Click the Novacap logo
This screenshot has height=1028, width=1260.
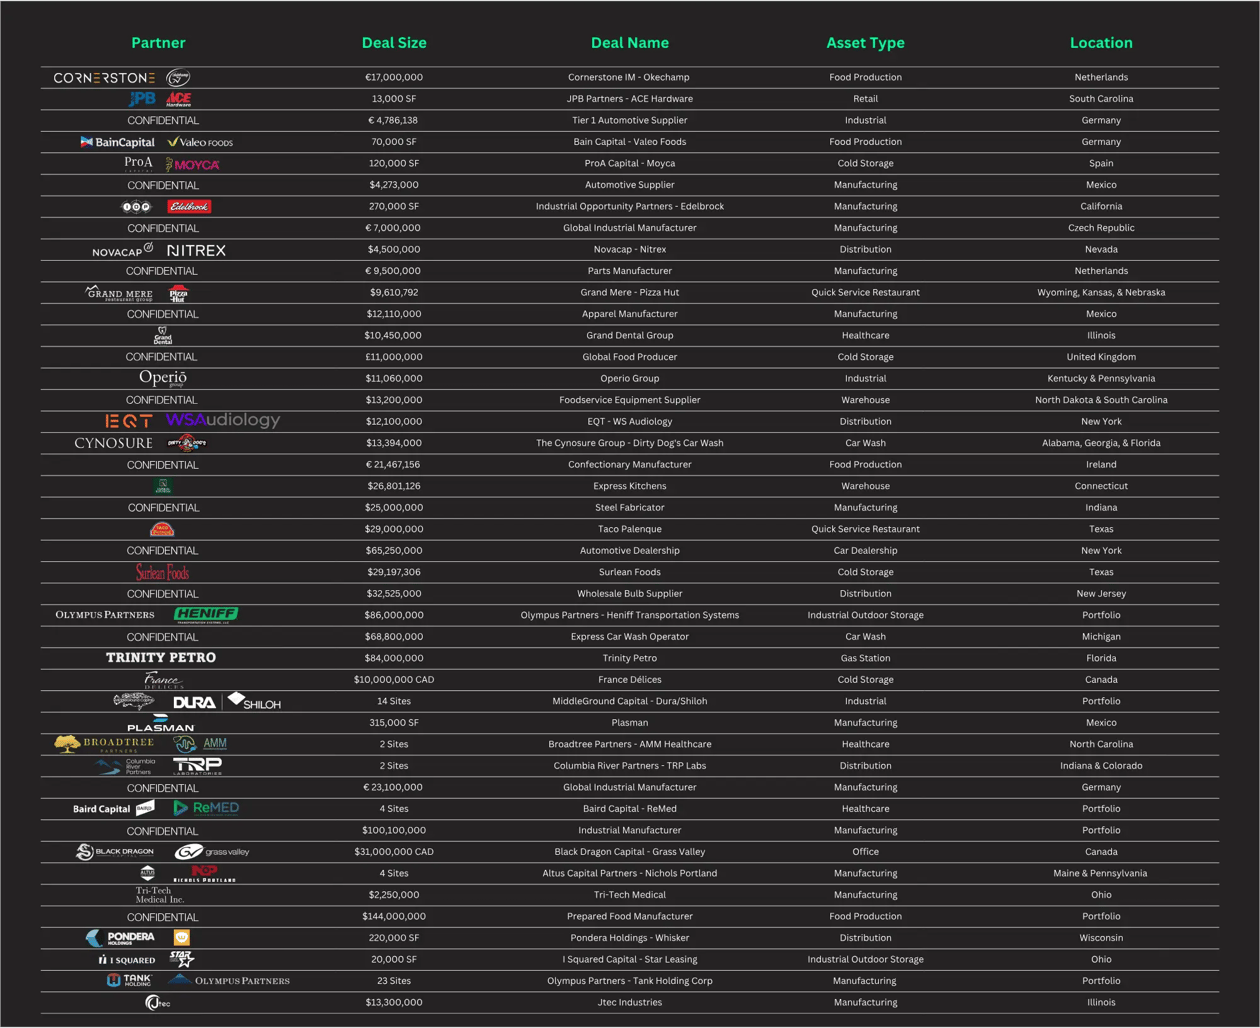(122, 250)
